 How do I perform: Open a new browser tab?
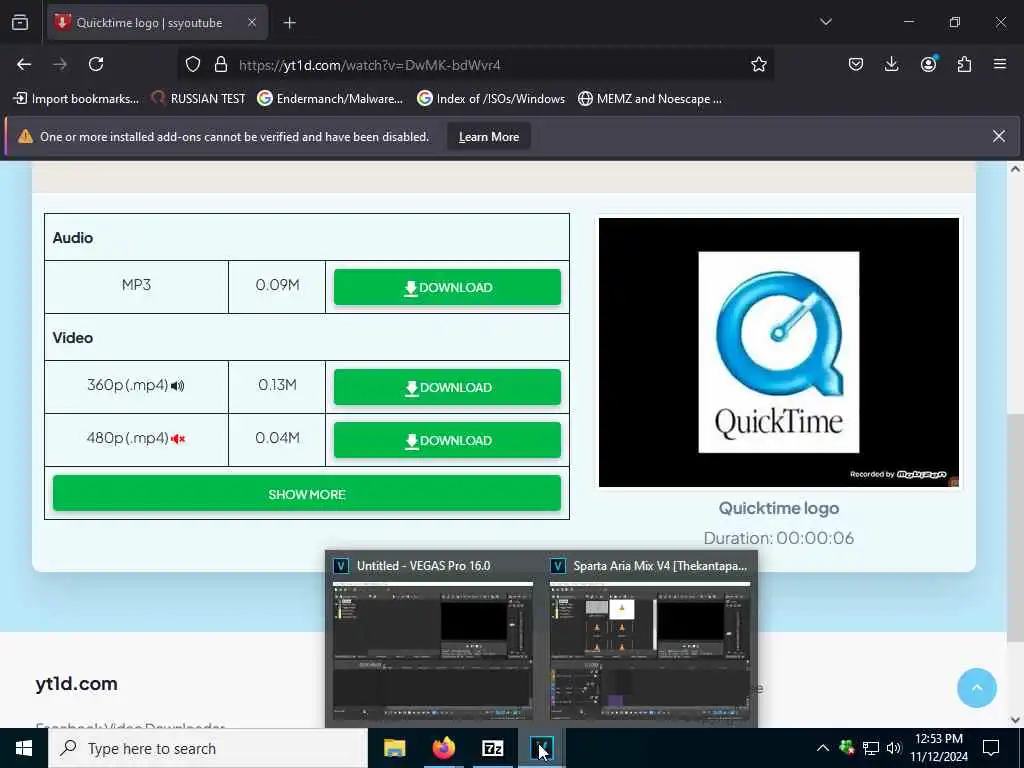(x=289, y=23)
